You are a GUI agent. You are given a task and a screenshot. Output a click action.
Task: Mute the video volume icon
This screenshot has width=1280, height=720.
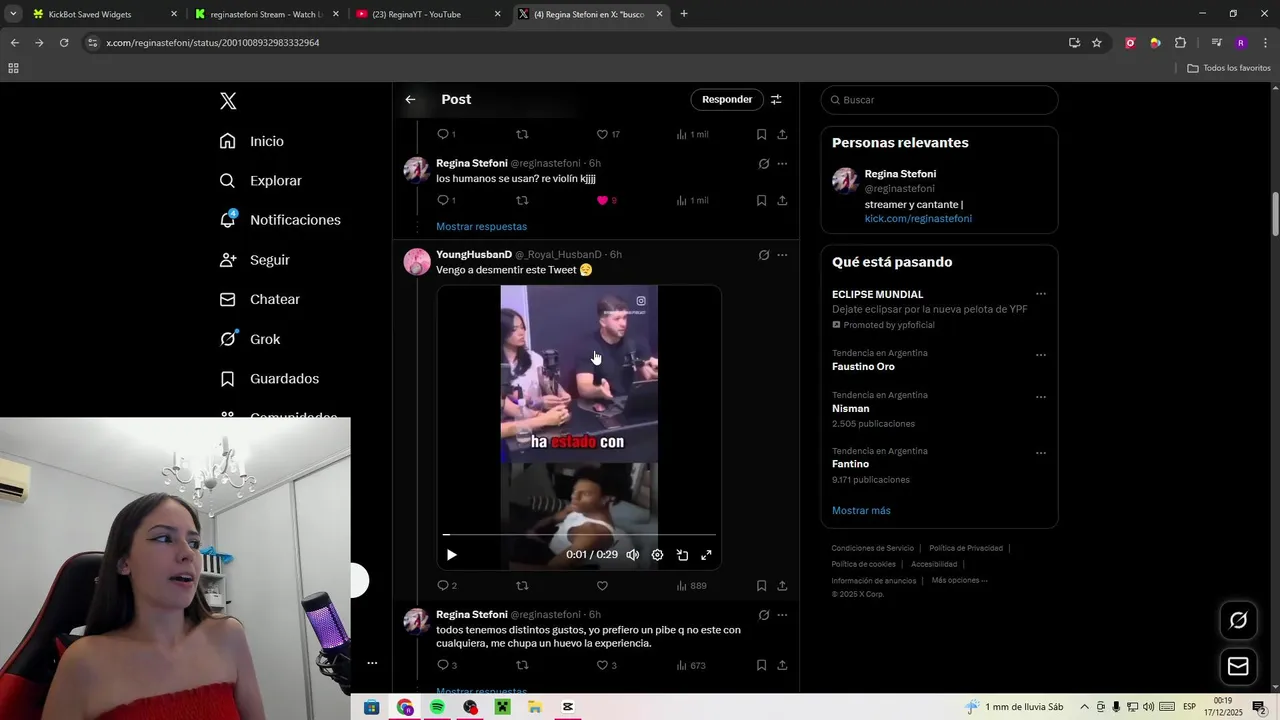(x=633, y=555)
